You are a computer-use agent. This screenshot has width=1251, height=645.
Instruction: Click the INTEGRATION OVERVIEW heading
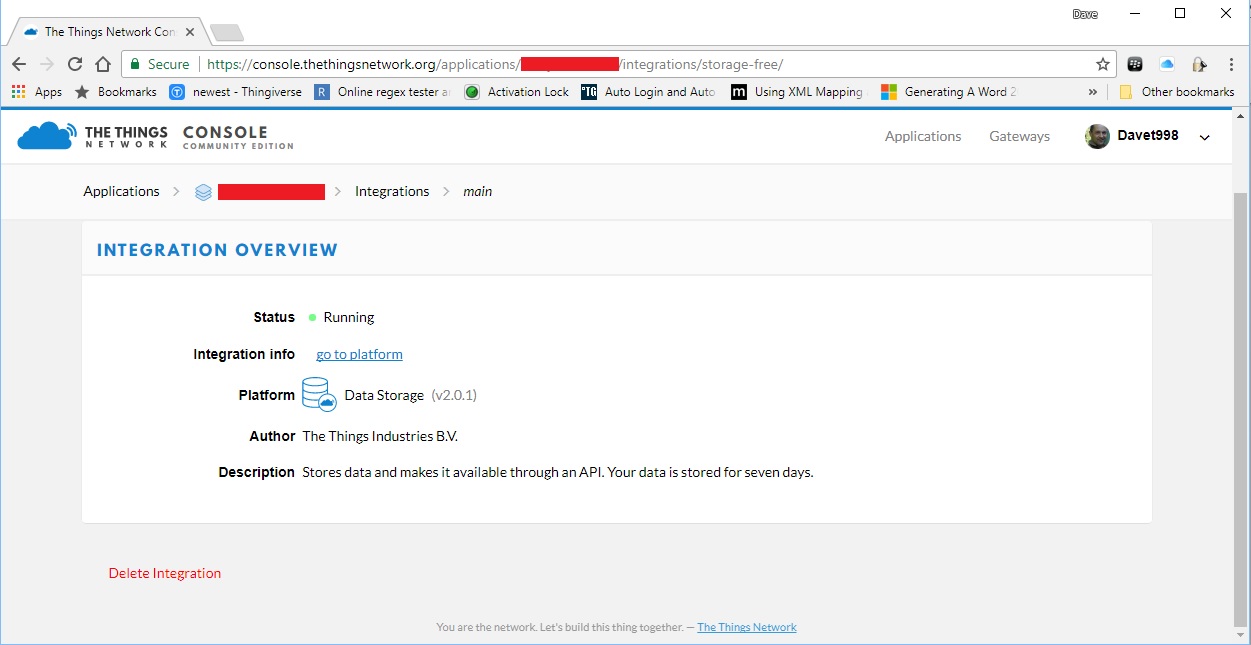(x=217, y=250)
